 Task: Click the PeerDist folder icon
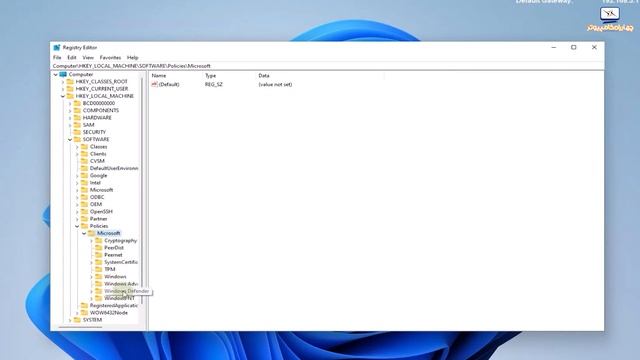99,248
